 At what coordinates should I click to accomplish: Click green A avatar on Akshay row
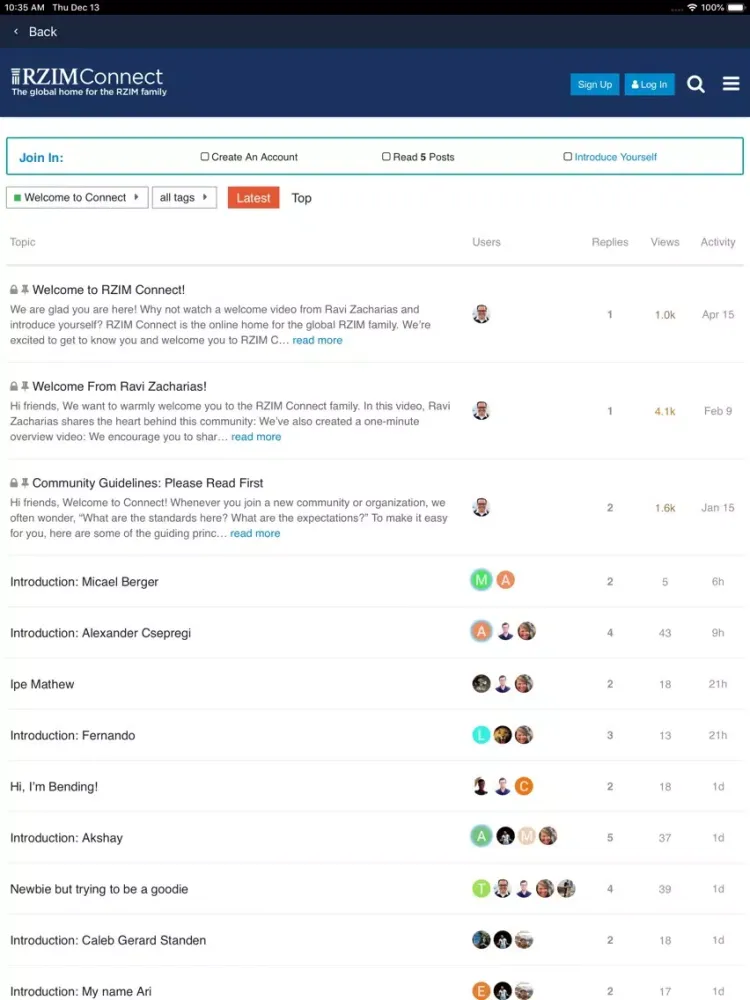click(482, 836)
